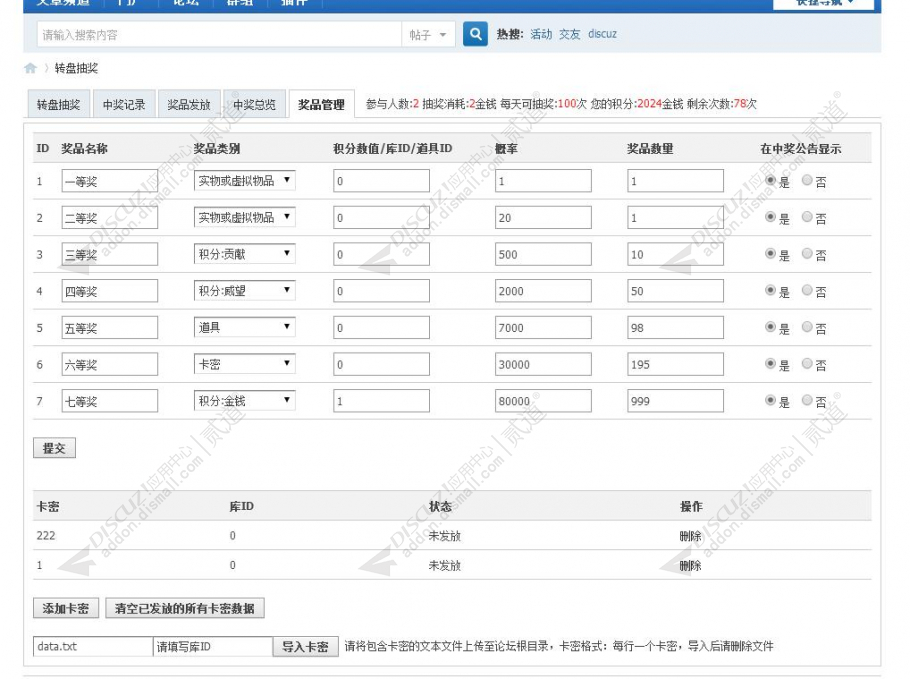This screenshot has height=679, width=910.
Task: Open the 道具 dropdown for 五等奖
Action: [244, 327]
